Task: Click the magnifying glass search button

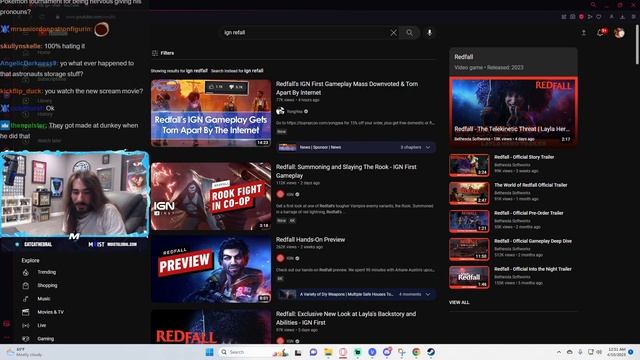Action: pos(409,33)
